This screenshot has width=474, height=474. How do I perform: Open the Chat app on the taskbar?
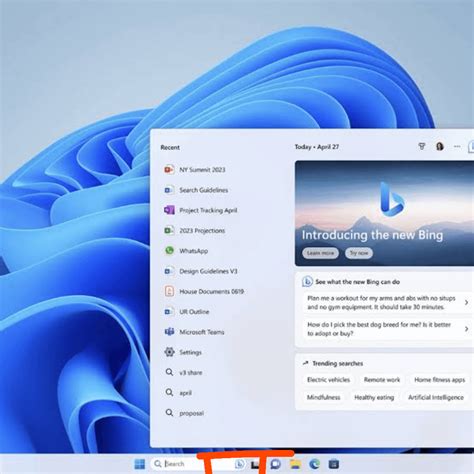[x=275, y=464]
